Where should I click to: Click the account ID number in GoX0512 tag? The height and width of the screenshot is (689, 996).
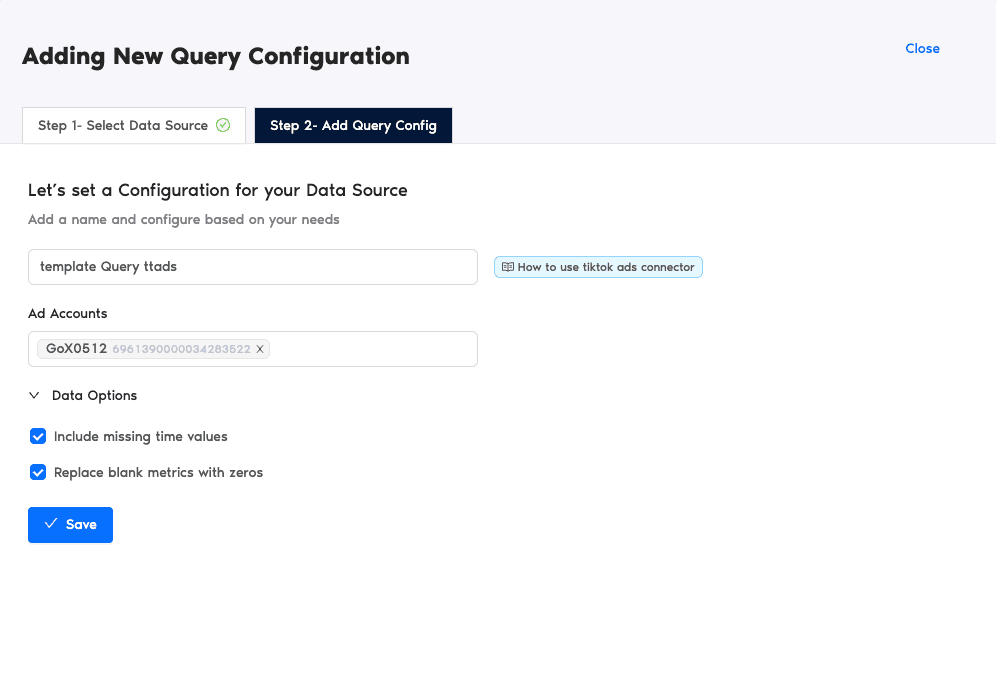181,349
